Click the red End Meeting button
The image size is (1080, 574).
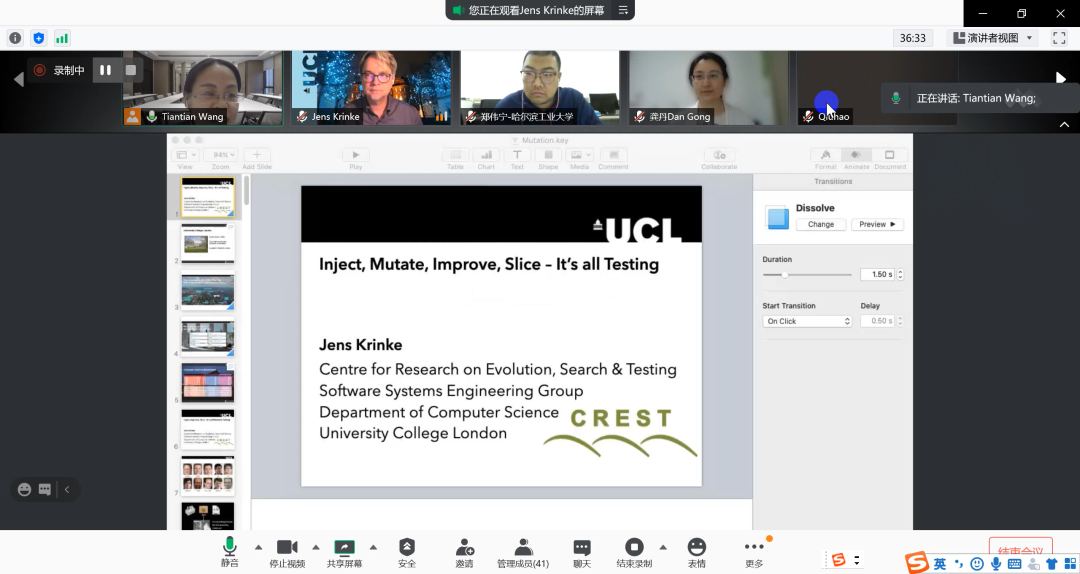[x=1020, y=551]
